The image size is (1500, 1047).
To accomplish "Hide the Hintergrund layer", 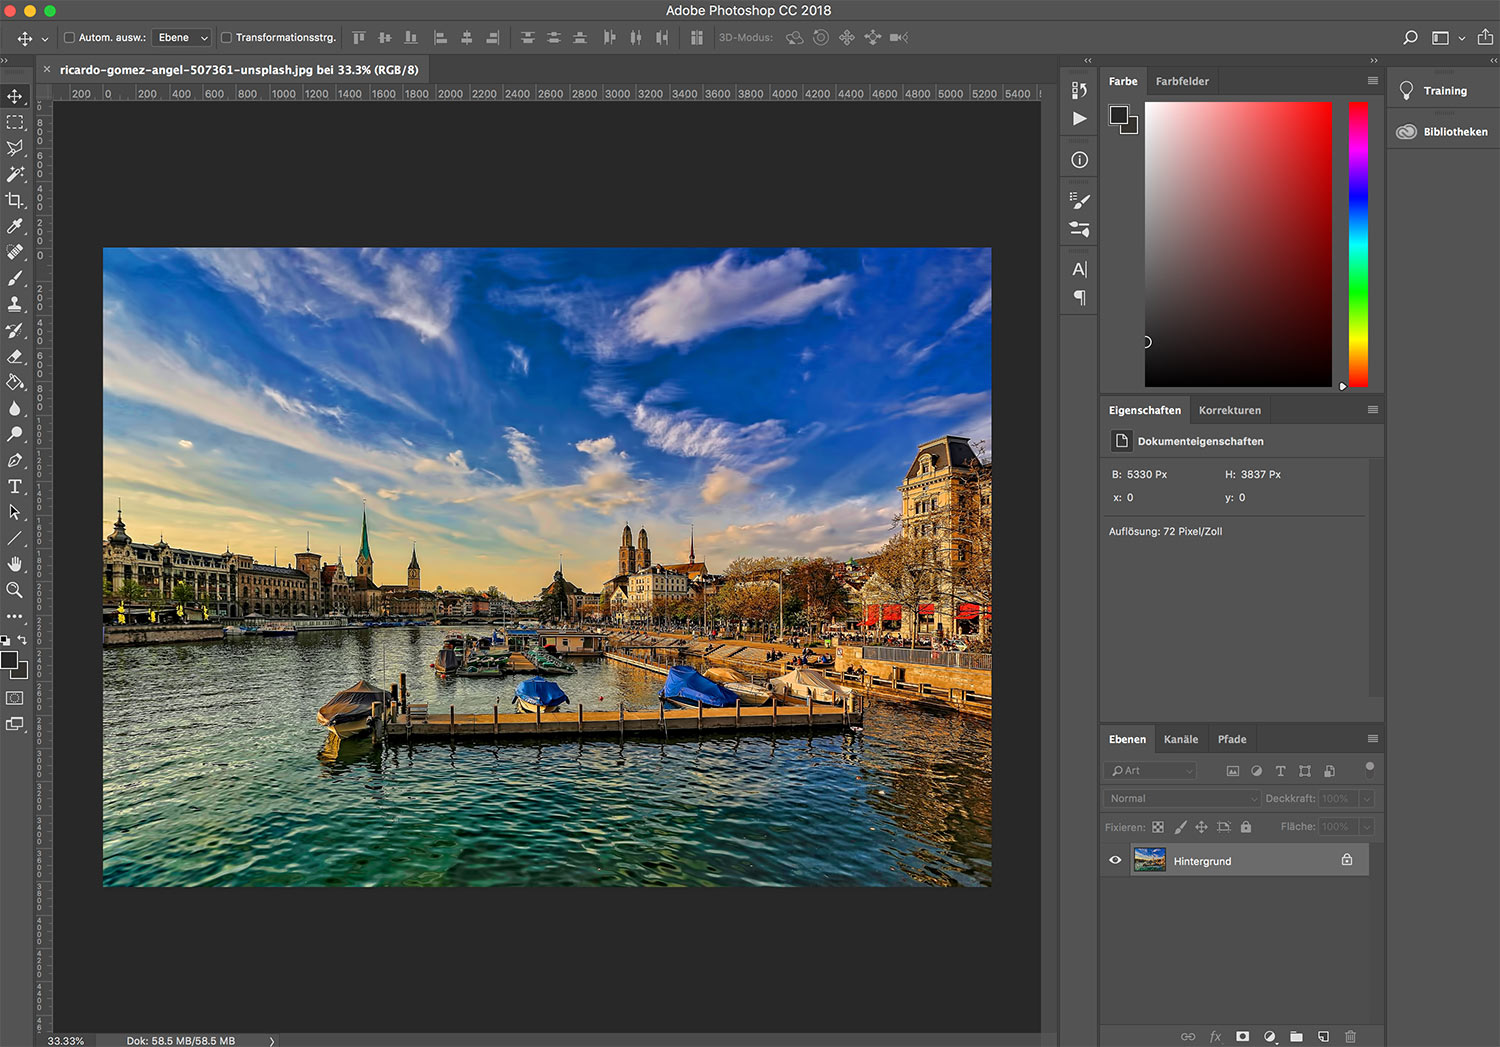I will click(1115, 860).
